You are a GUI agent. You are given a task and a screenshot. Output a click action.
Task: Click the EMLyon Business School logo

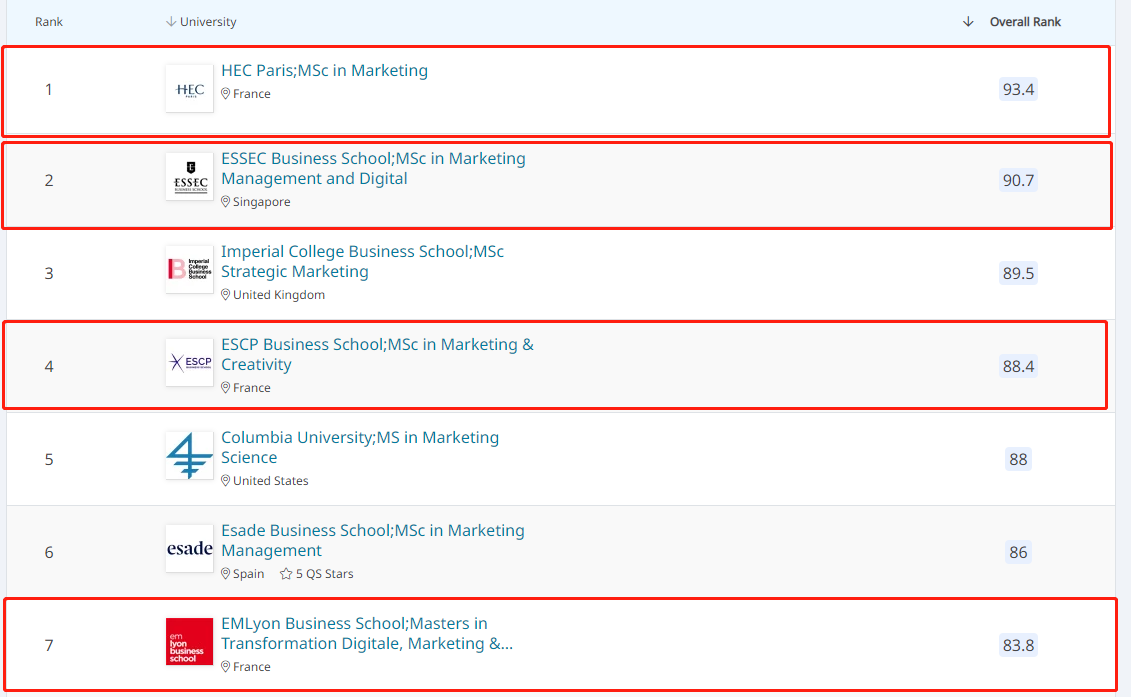[x=189, y=641]
